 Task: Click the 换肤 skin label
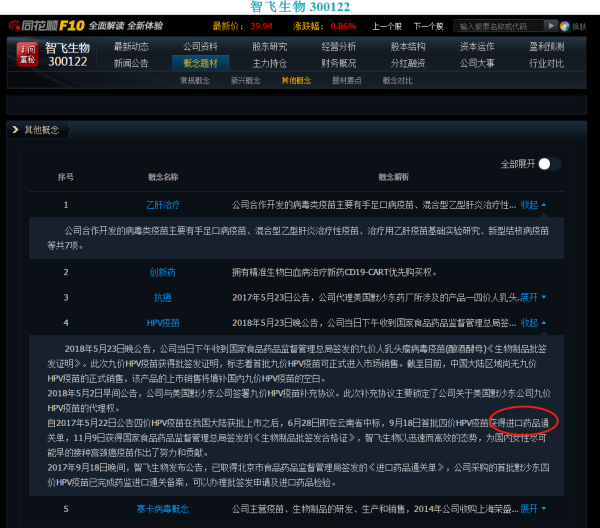tap(579, 26)
